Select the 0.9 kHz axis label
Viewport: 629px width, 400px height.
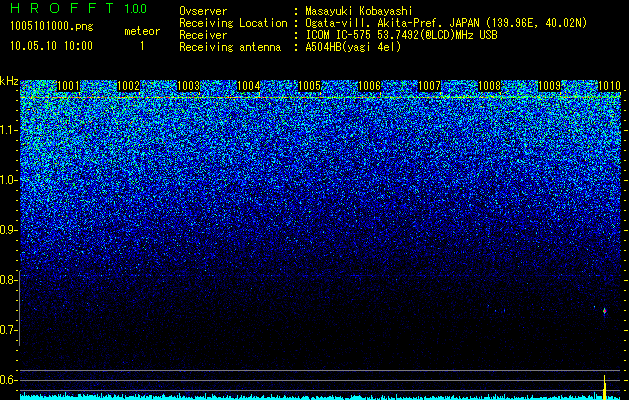tap(9, 230)
